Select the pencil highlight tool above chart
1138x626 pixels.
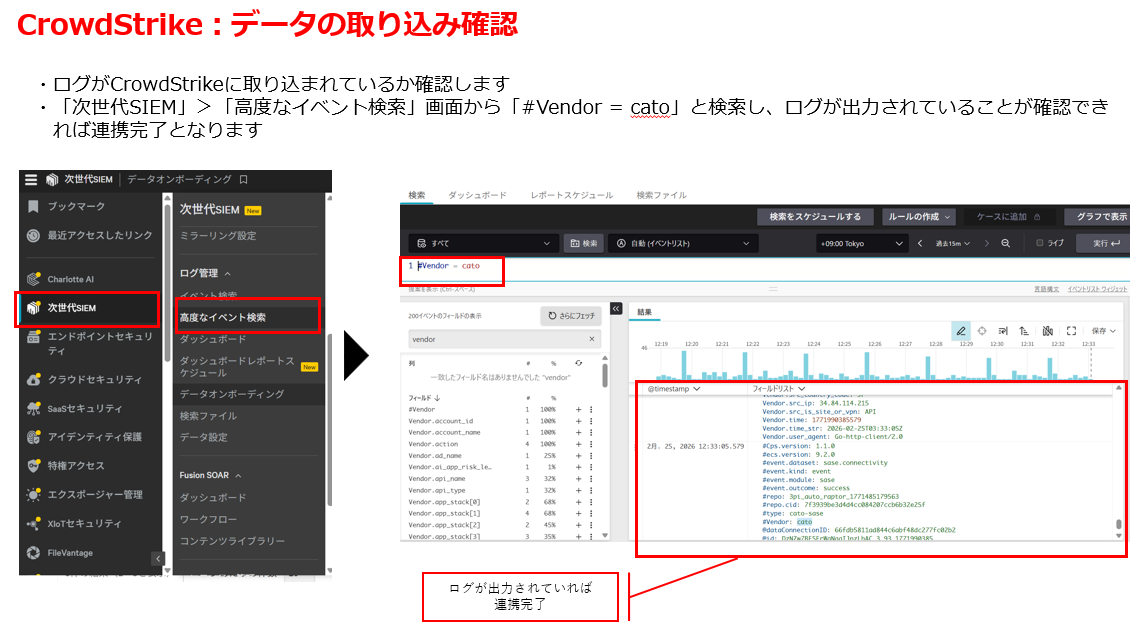point(961,331)
